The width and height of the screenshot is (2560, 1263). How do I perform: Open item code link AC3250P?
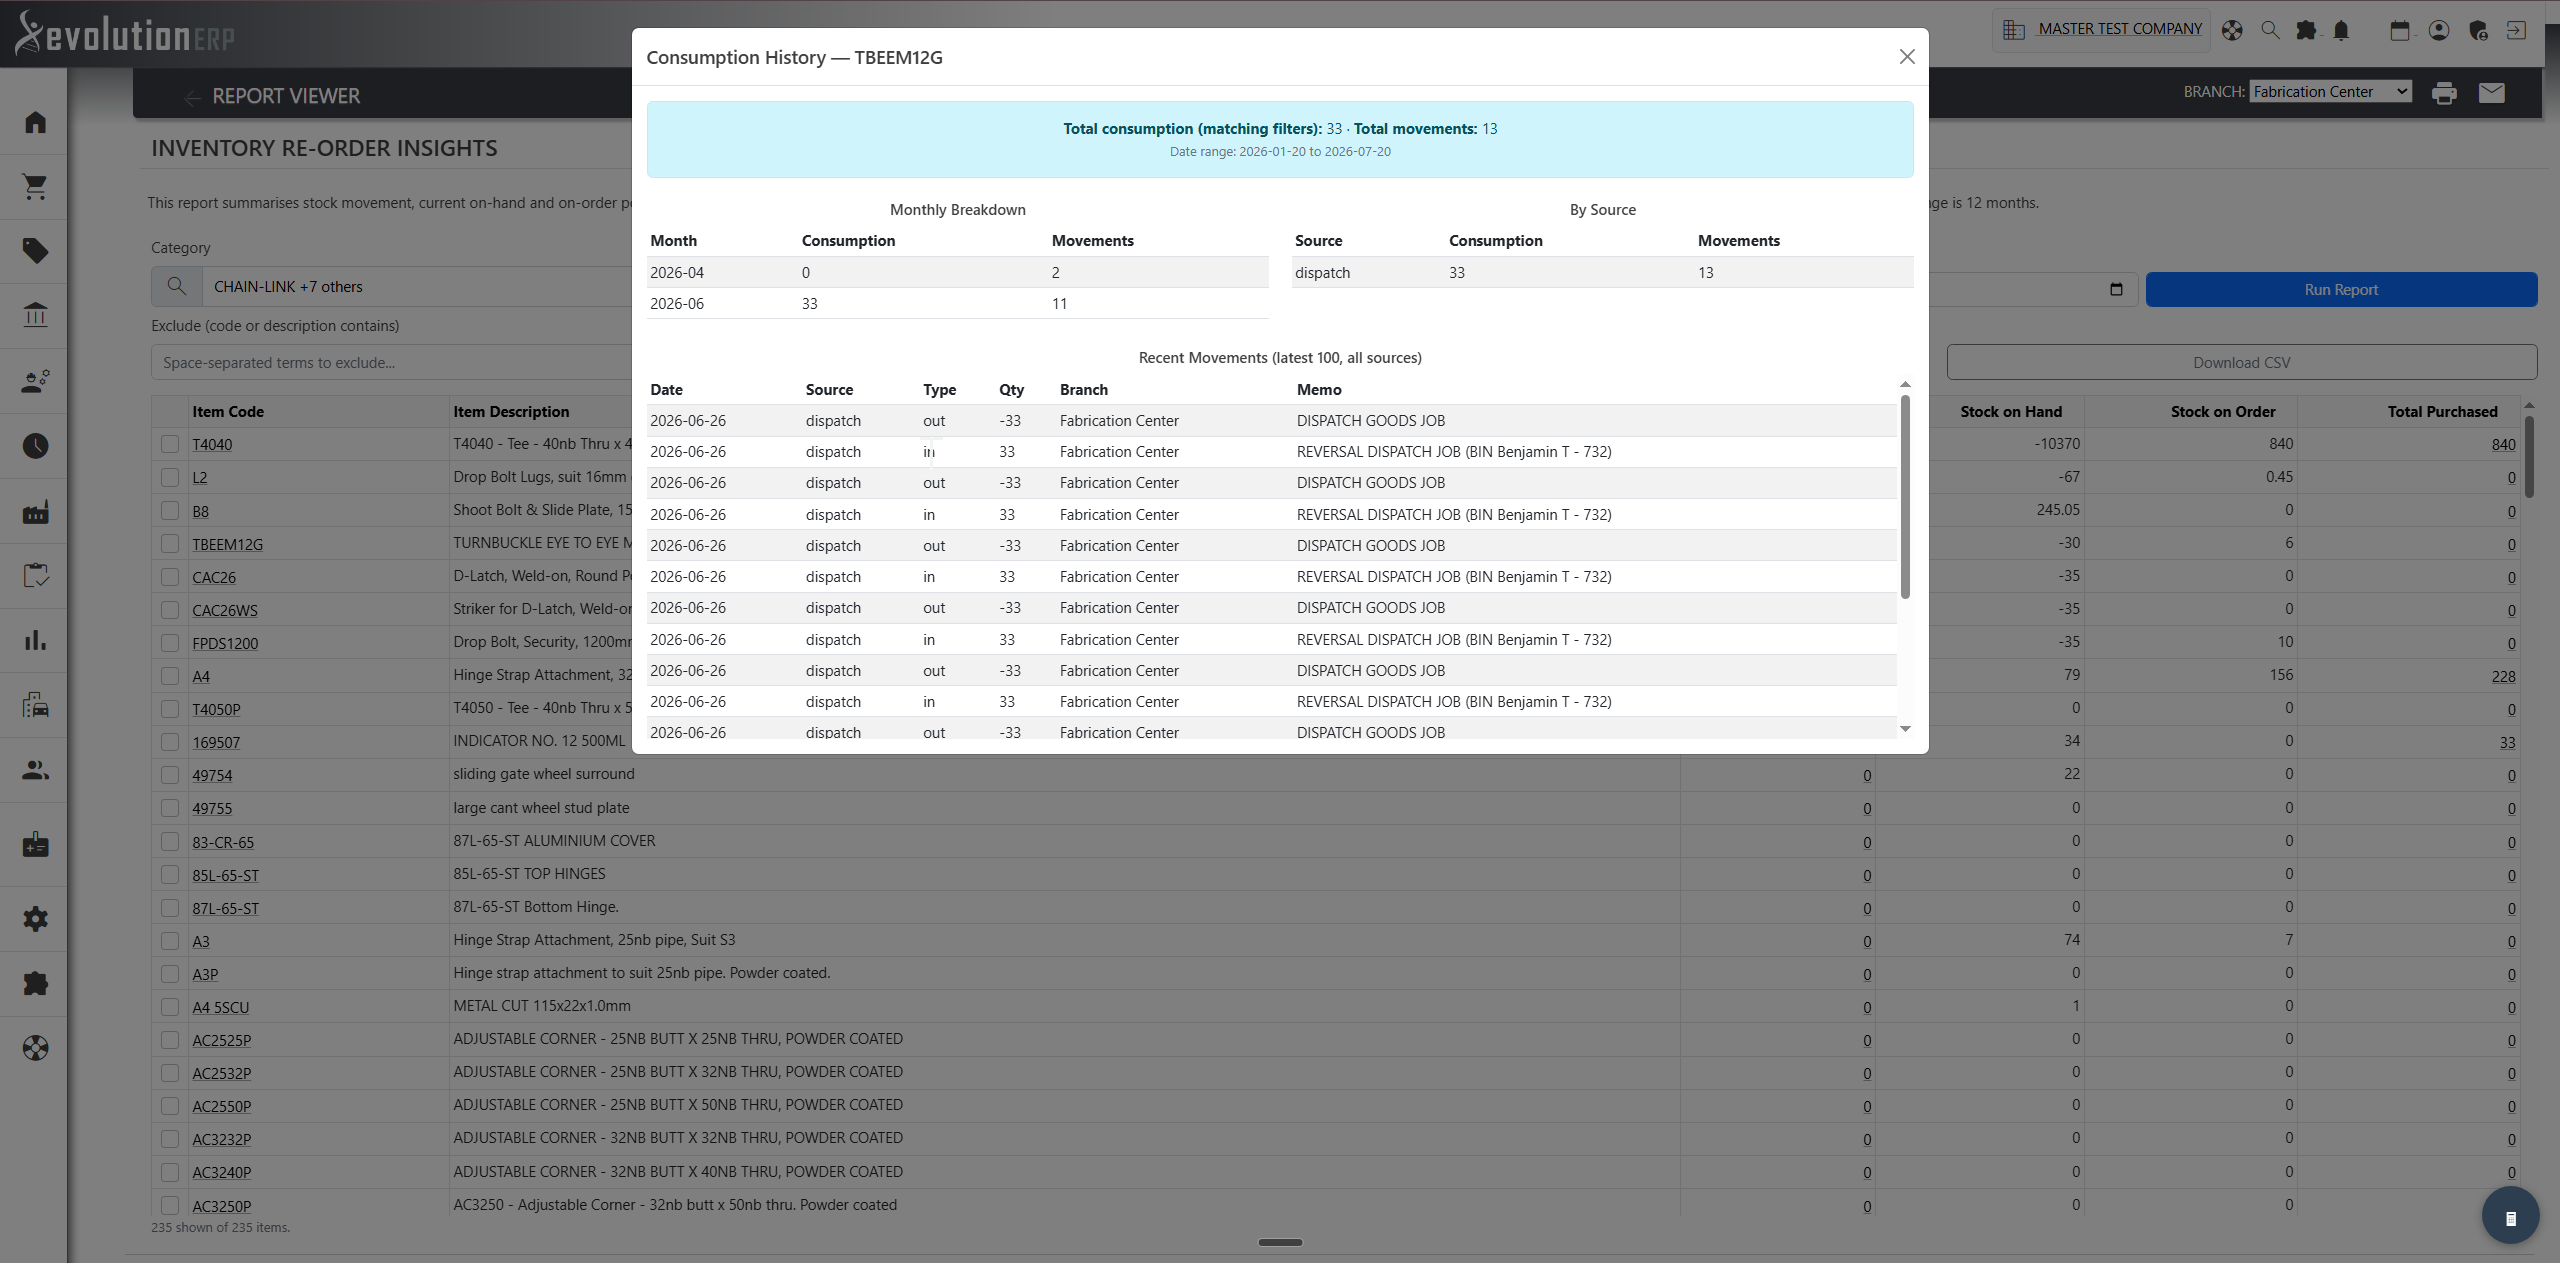coord(221,1207)
